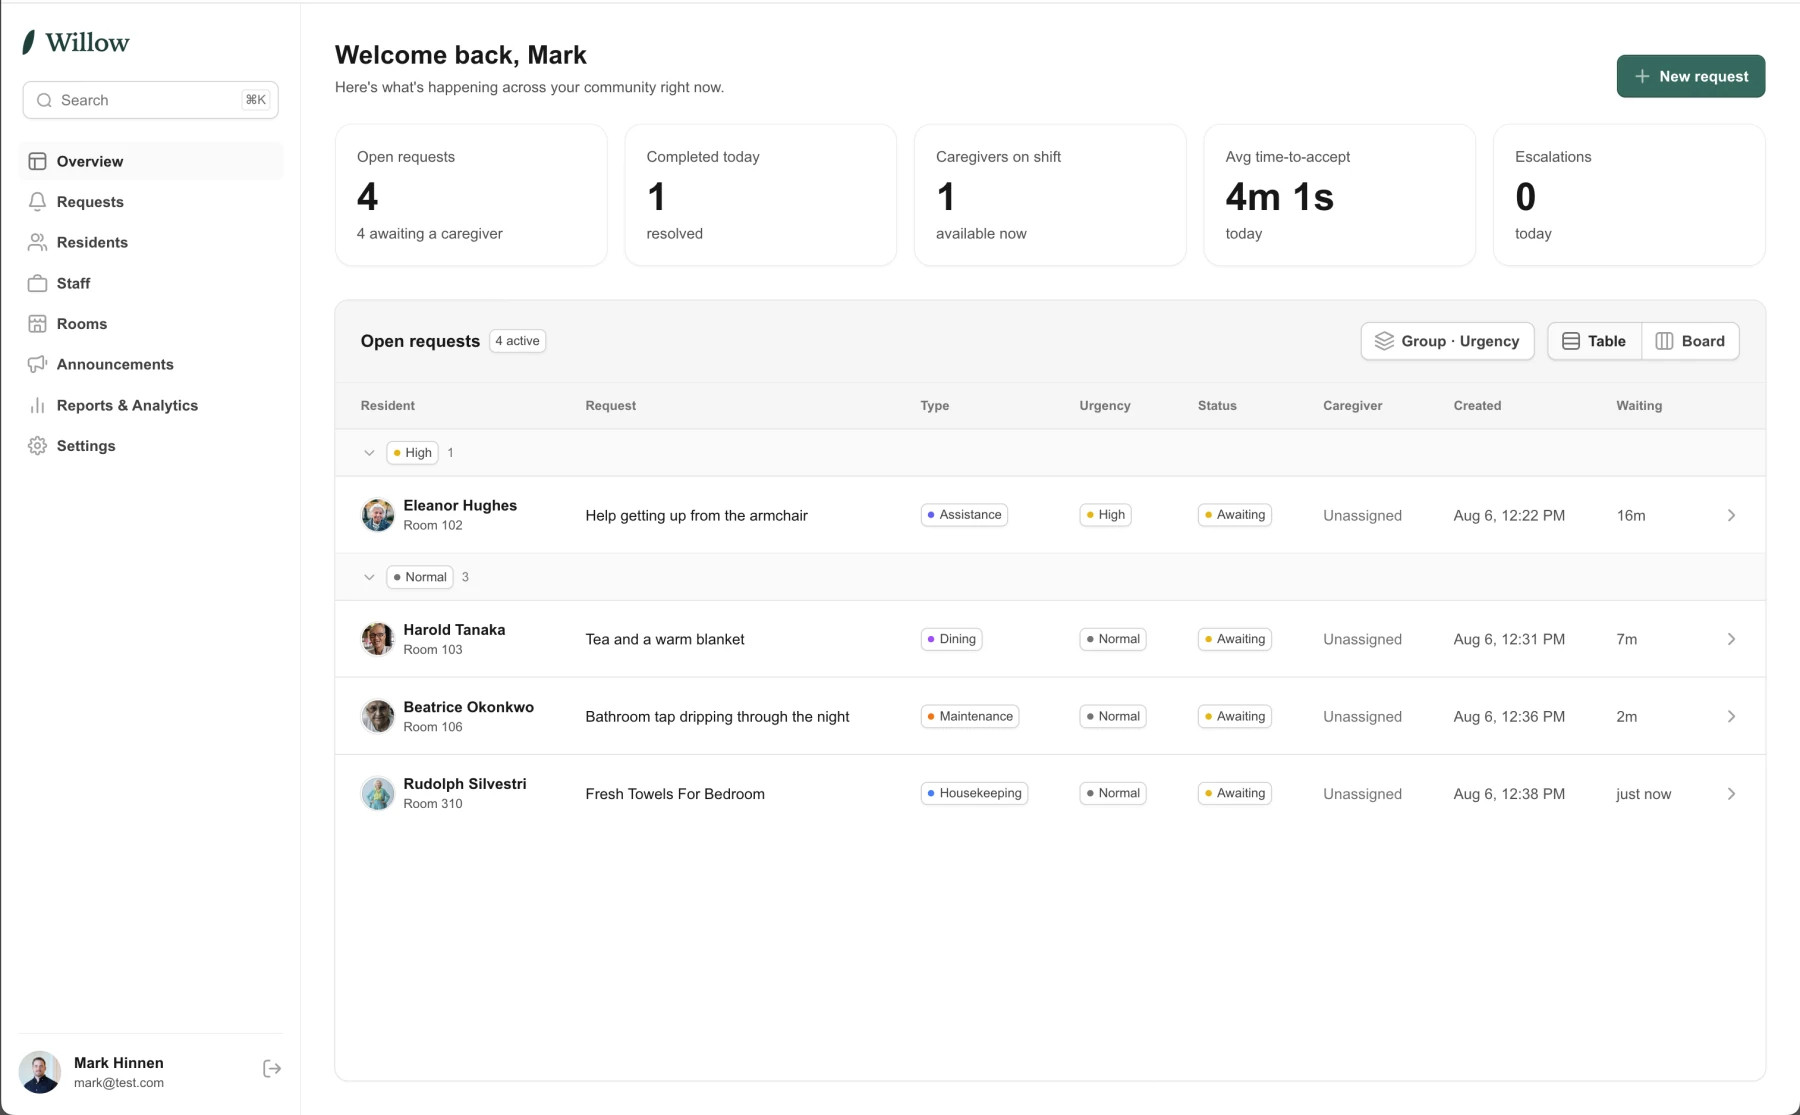The height and width of the screenshot is (1115, 1800).
Task: Click Beatrice Okonkwo's avatar
Action: click(378, 716)
